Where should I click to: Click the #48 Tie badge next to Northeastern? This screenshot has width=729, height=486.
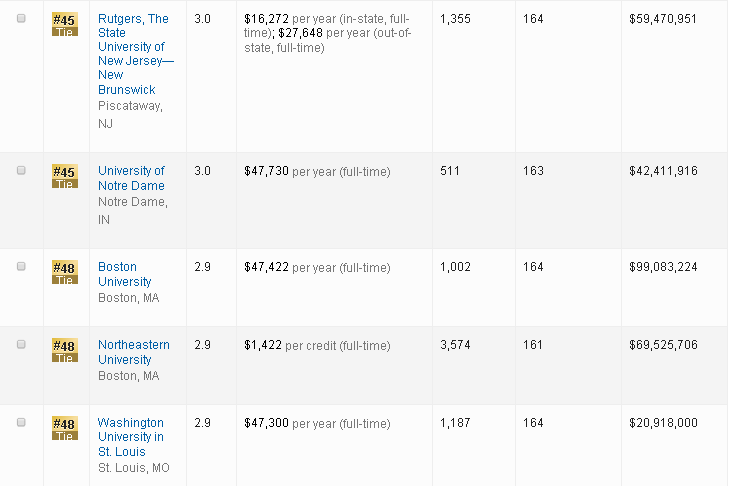64,350
